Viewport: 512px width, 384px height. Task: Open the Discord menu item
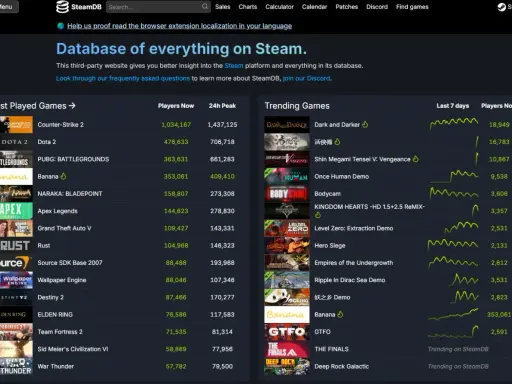[x=377, y=7]
